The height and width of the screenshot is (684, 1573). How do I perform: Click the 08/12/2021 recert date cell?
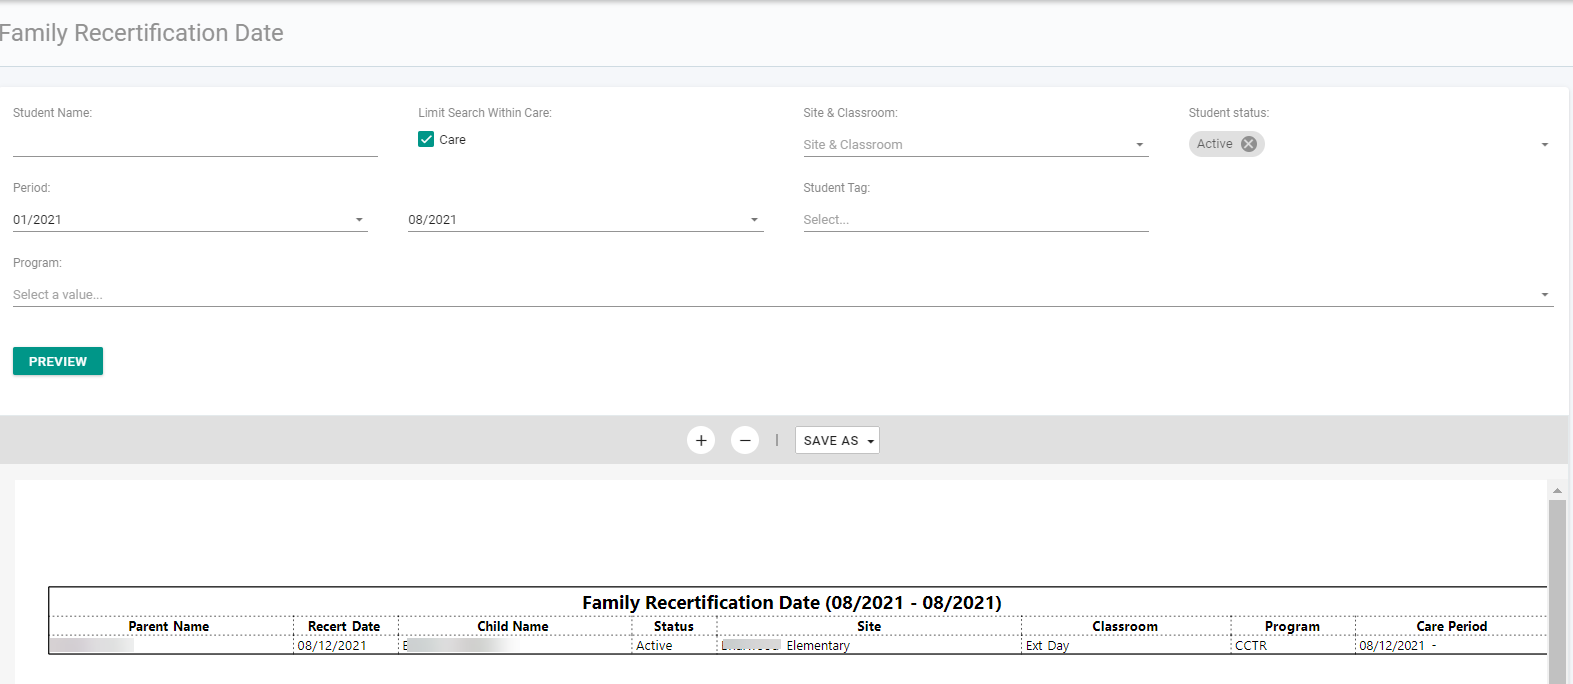pos(332,646)
